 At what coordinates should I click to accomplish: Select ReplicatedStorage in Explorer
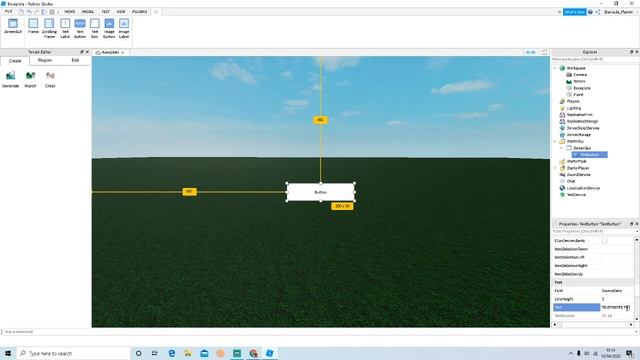pyautogui.click(x=582, y=121)
